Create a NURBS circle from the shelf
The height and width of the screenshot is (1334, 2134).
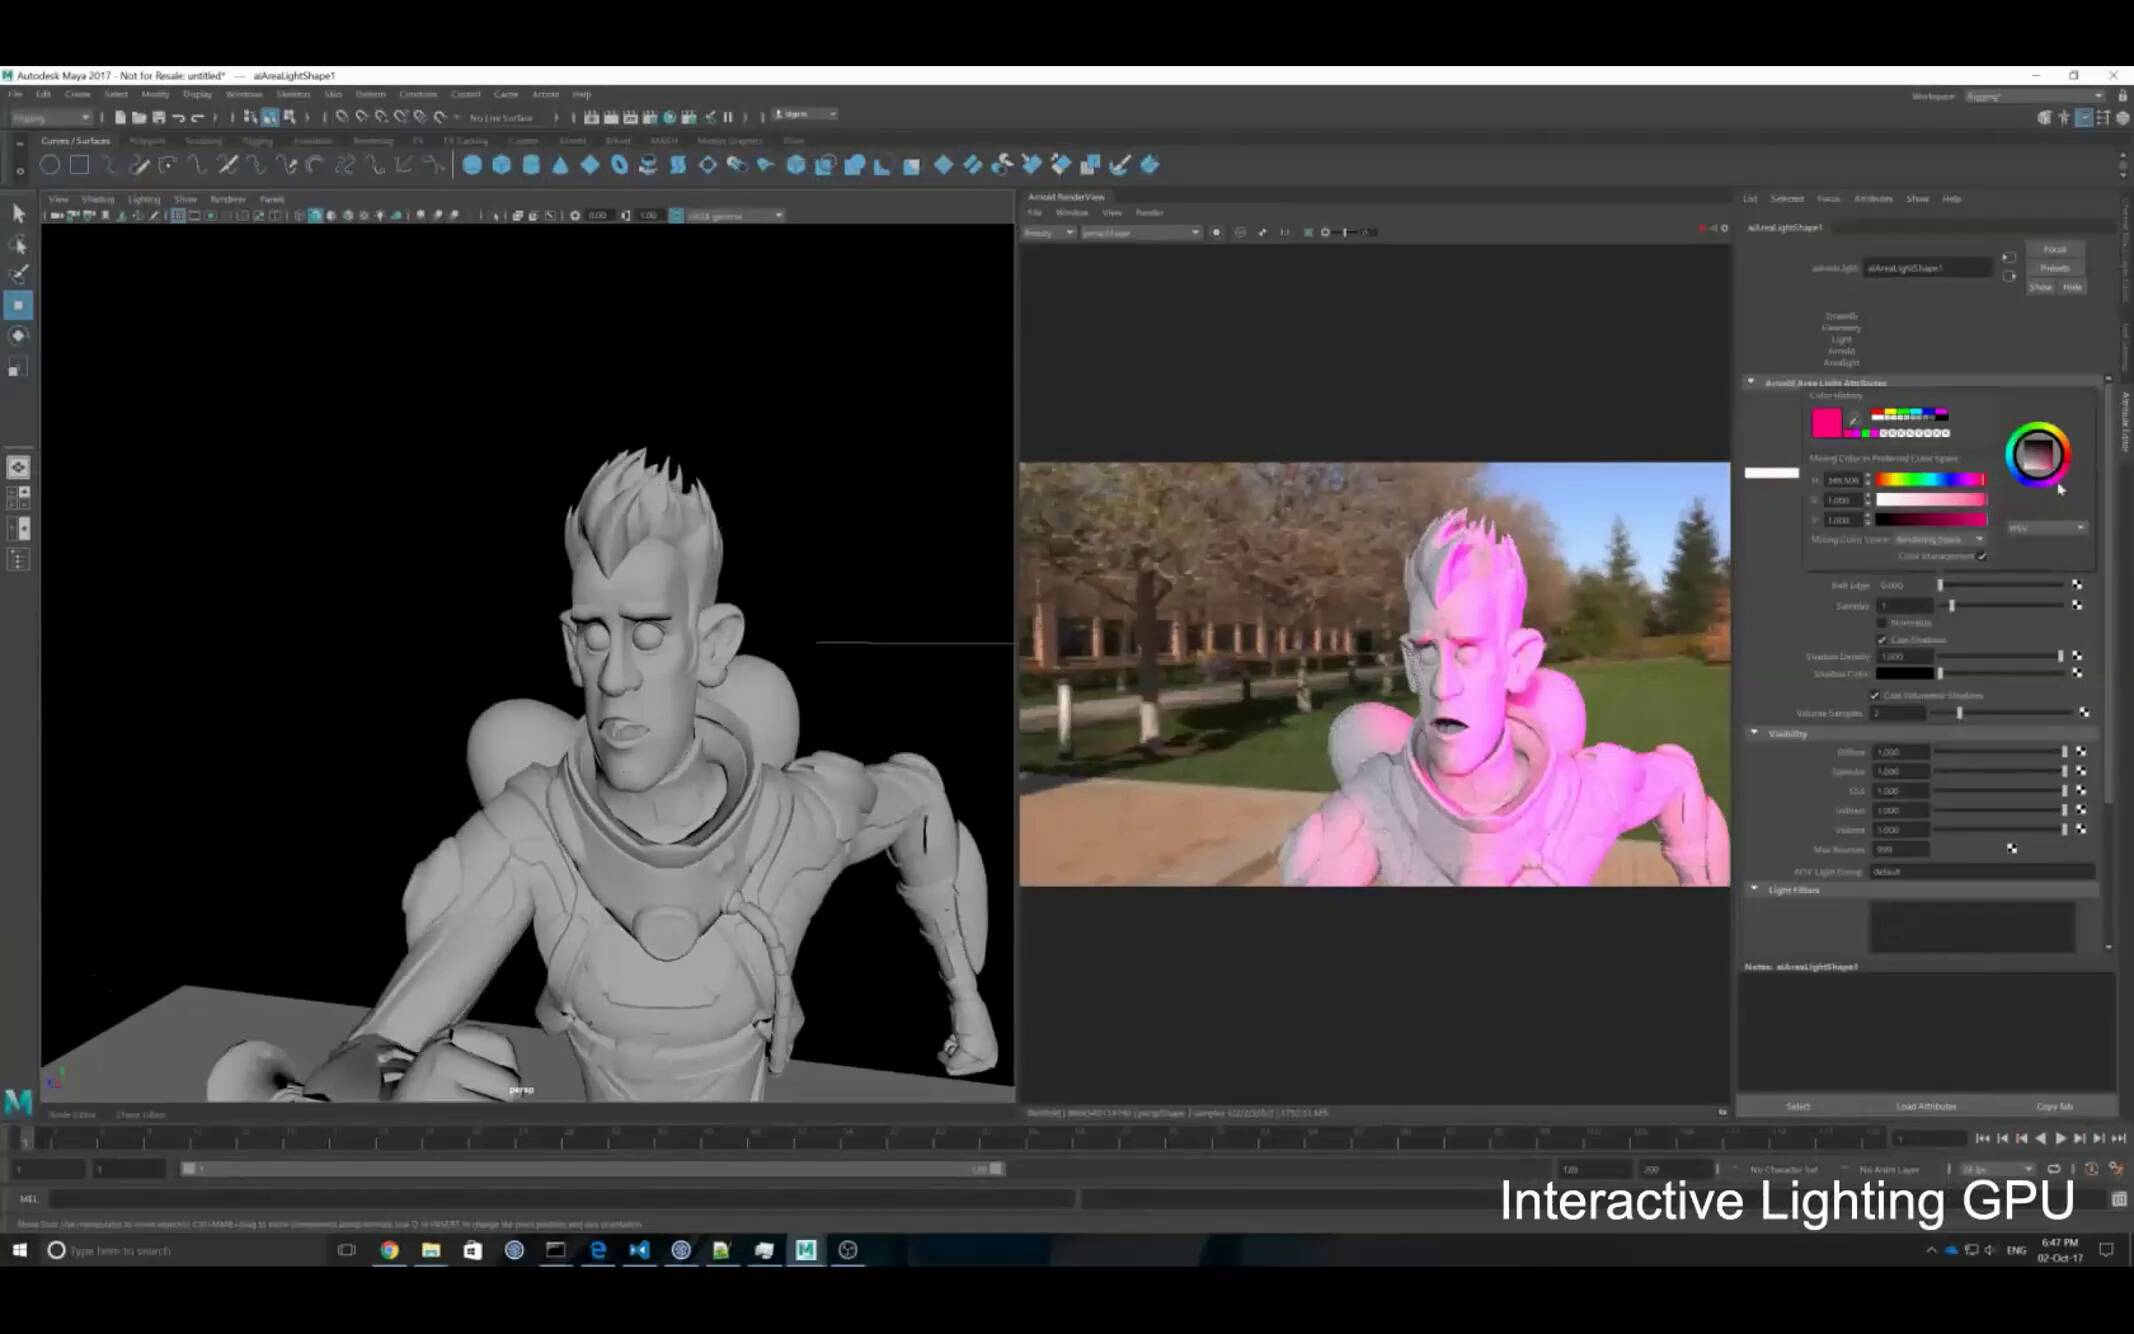click(49, 165)
